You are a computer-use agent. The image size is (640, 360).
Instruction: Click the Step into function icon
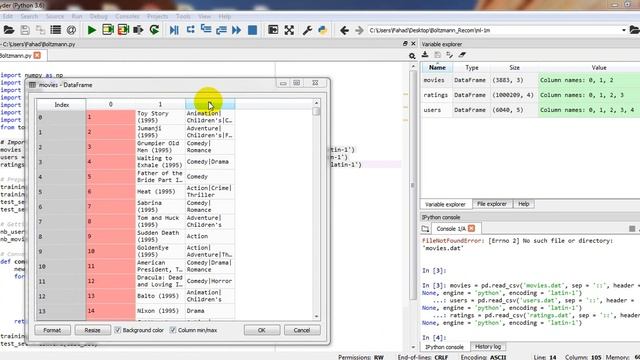point(206,30)
